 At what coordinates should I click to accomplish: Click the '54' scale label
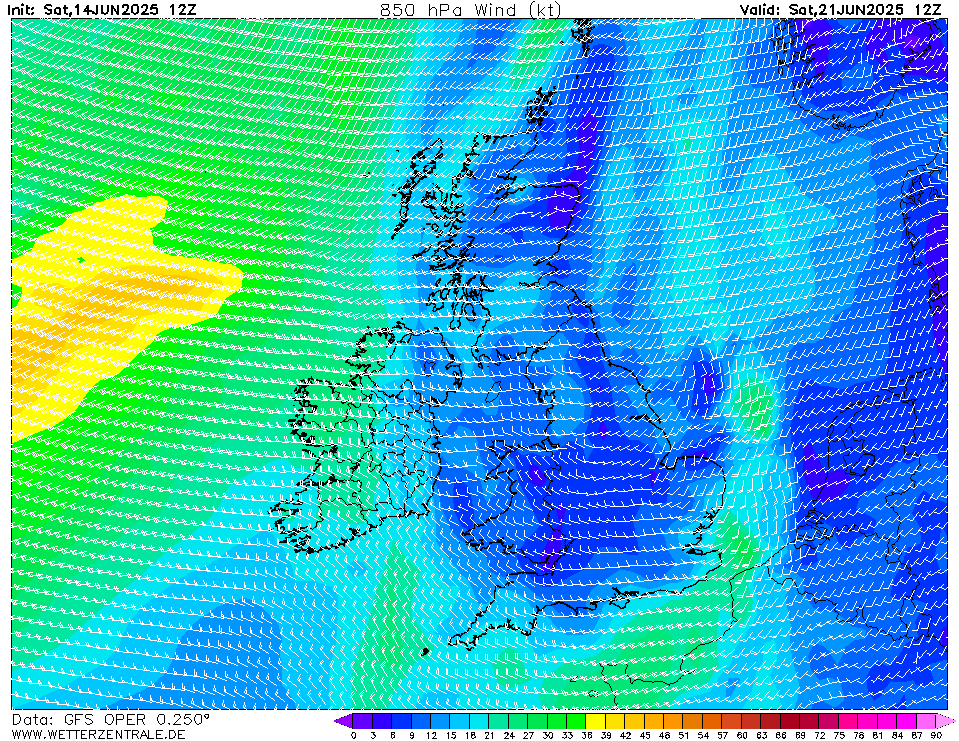pyautogui.click(x=703, y=735)
